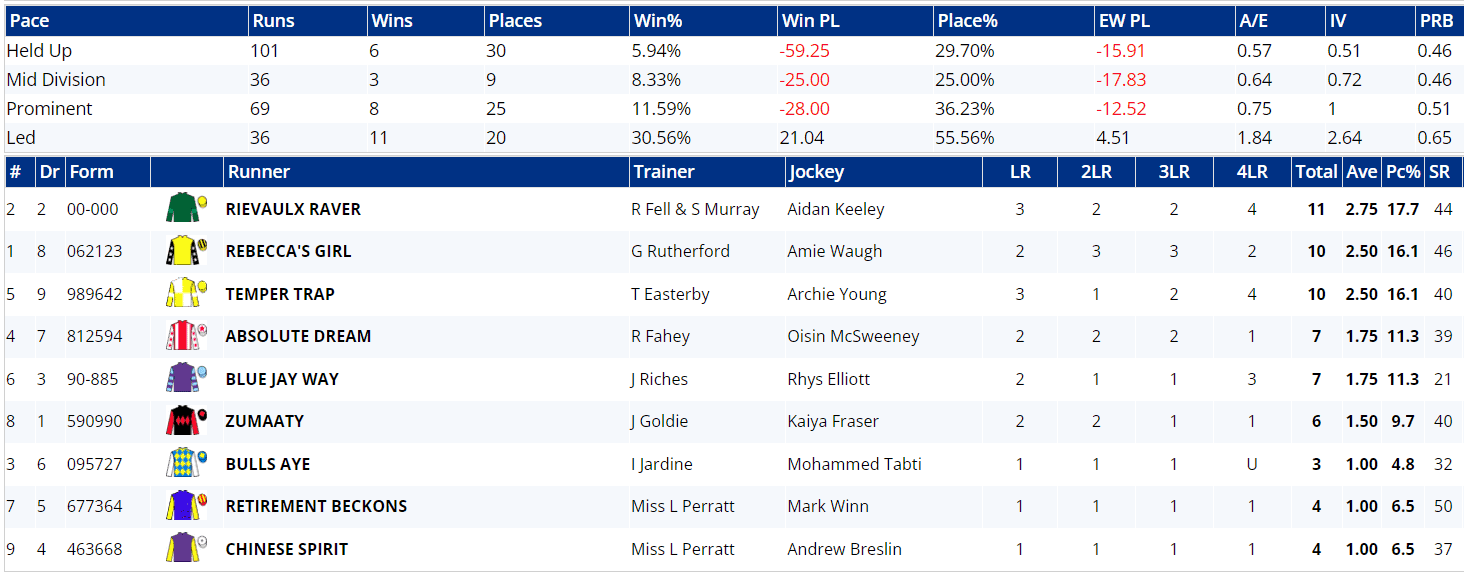Sort pace table by Win% column
Image resolution: width=1464 pixels, height=572 pixels.
pos(657,21)
